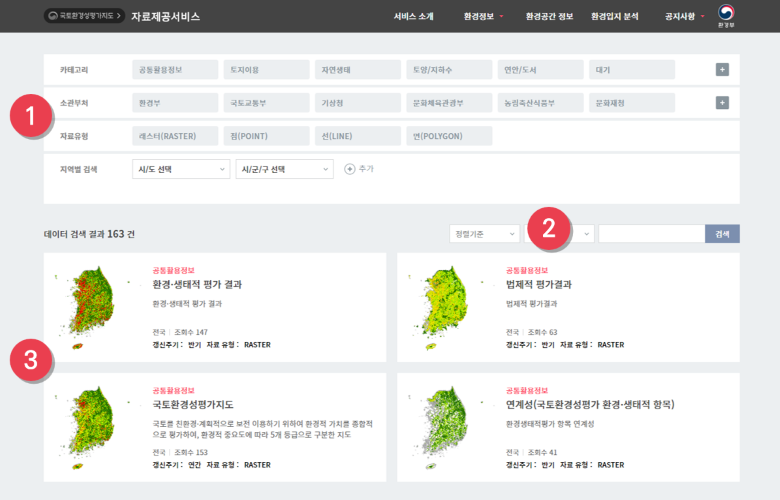The image size is (780, 500).
Task: Toggle the 자연생태 category filter
Action: [x=358, y=70]
